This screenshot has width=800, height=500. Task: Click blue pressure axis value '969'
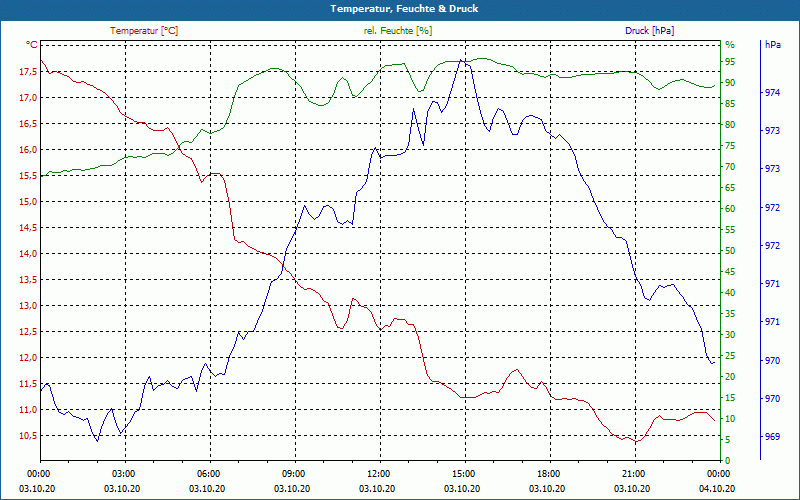772,437
